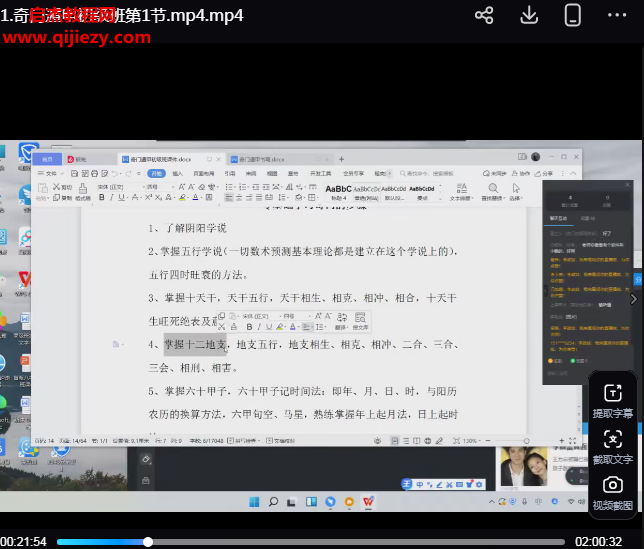Switch to the 页面布局 ribbon tab
This screenshot has height=549, width=644.
[x=204, y=174]
